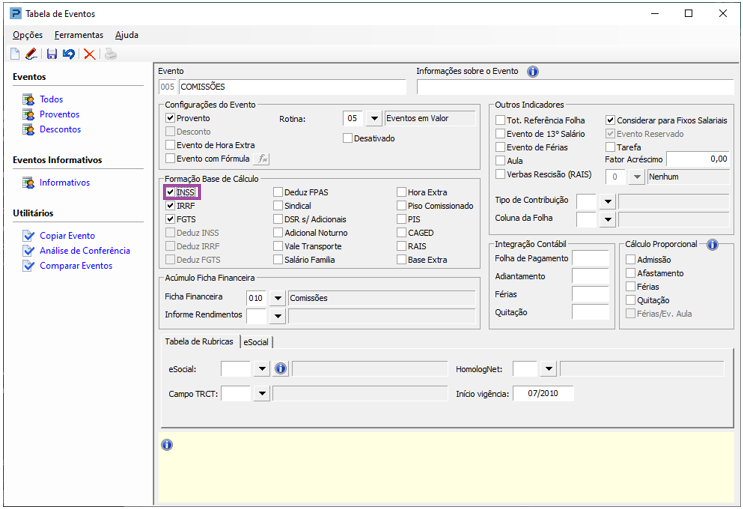
Task: Click the checkmark icon beside Análise de Conferência
Action: (28, 251)
